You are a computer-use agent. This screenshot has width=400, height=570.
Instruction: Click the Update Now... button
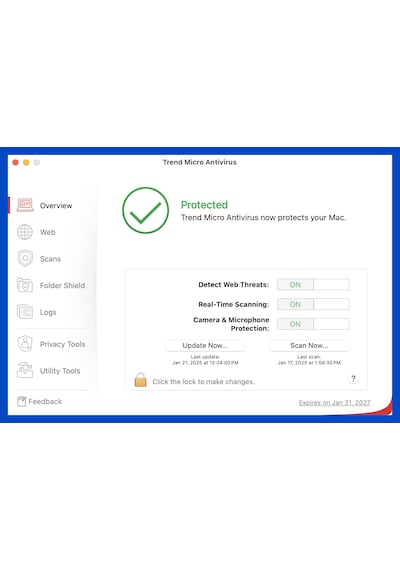pyautogui.click(x=205, y=345)
